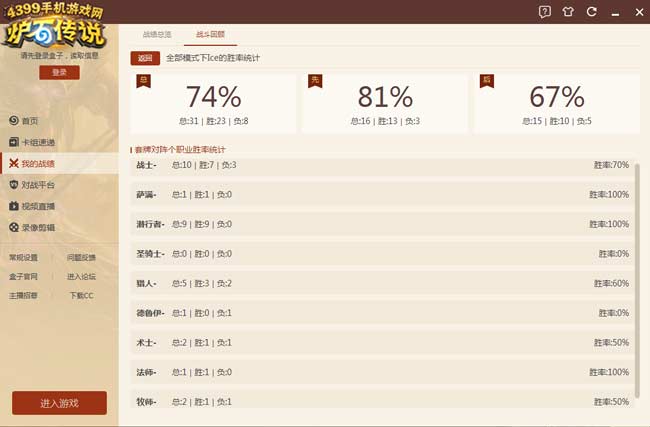Click the 74% overall win rate card

(x=213, y=103)
